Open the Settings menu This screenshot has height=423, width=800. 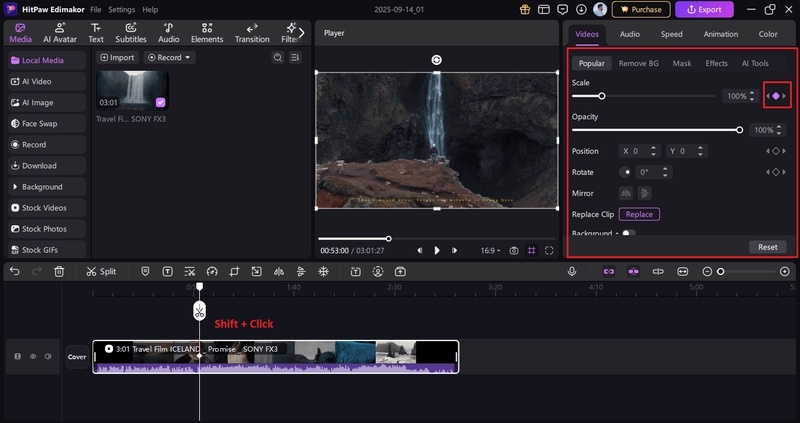click(121, 10)
